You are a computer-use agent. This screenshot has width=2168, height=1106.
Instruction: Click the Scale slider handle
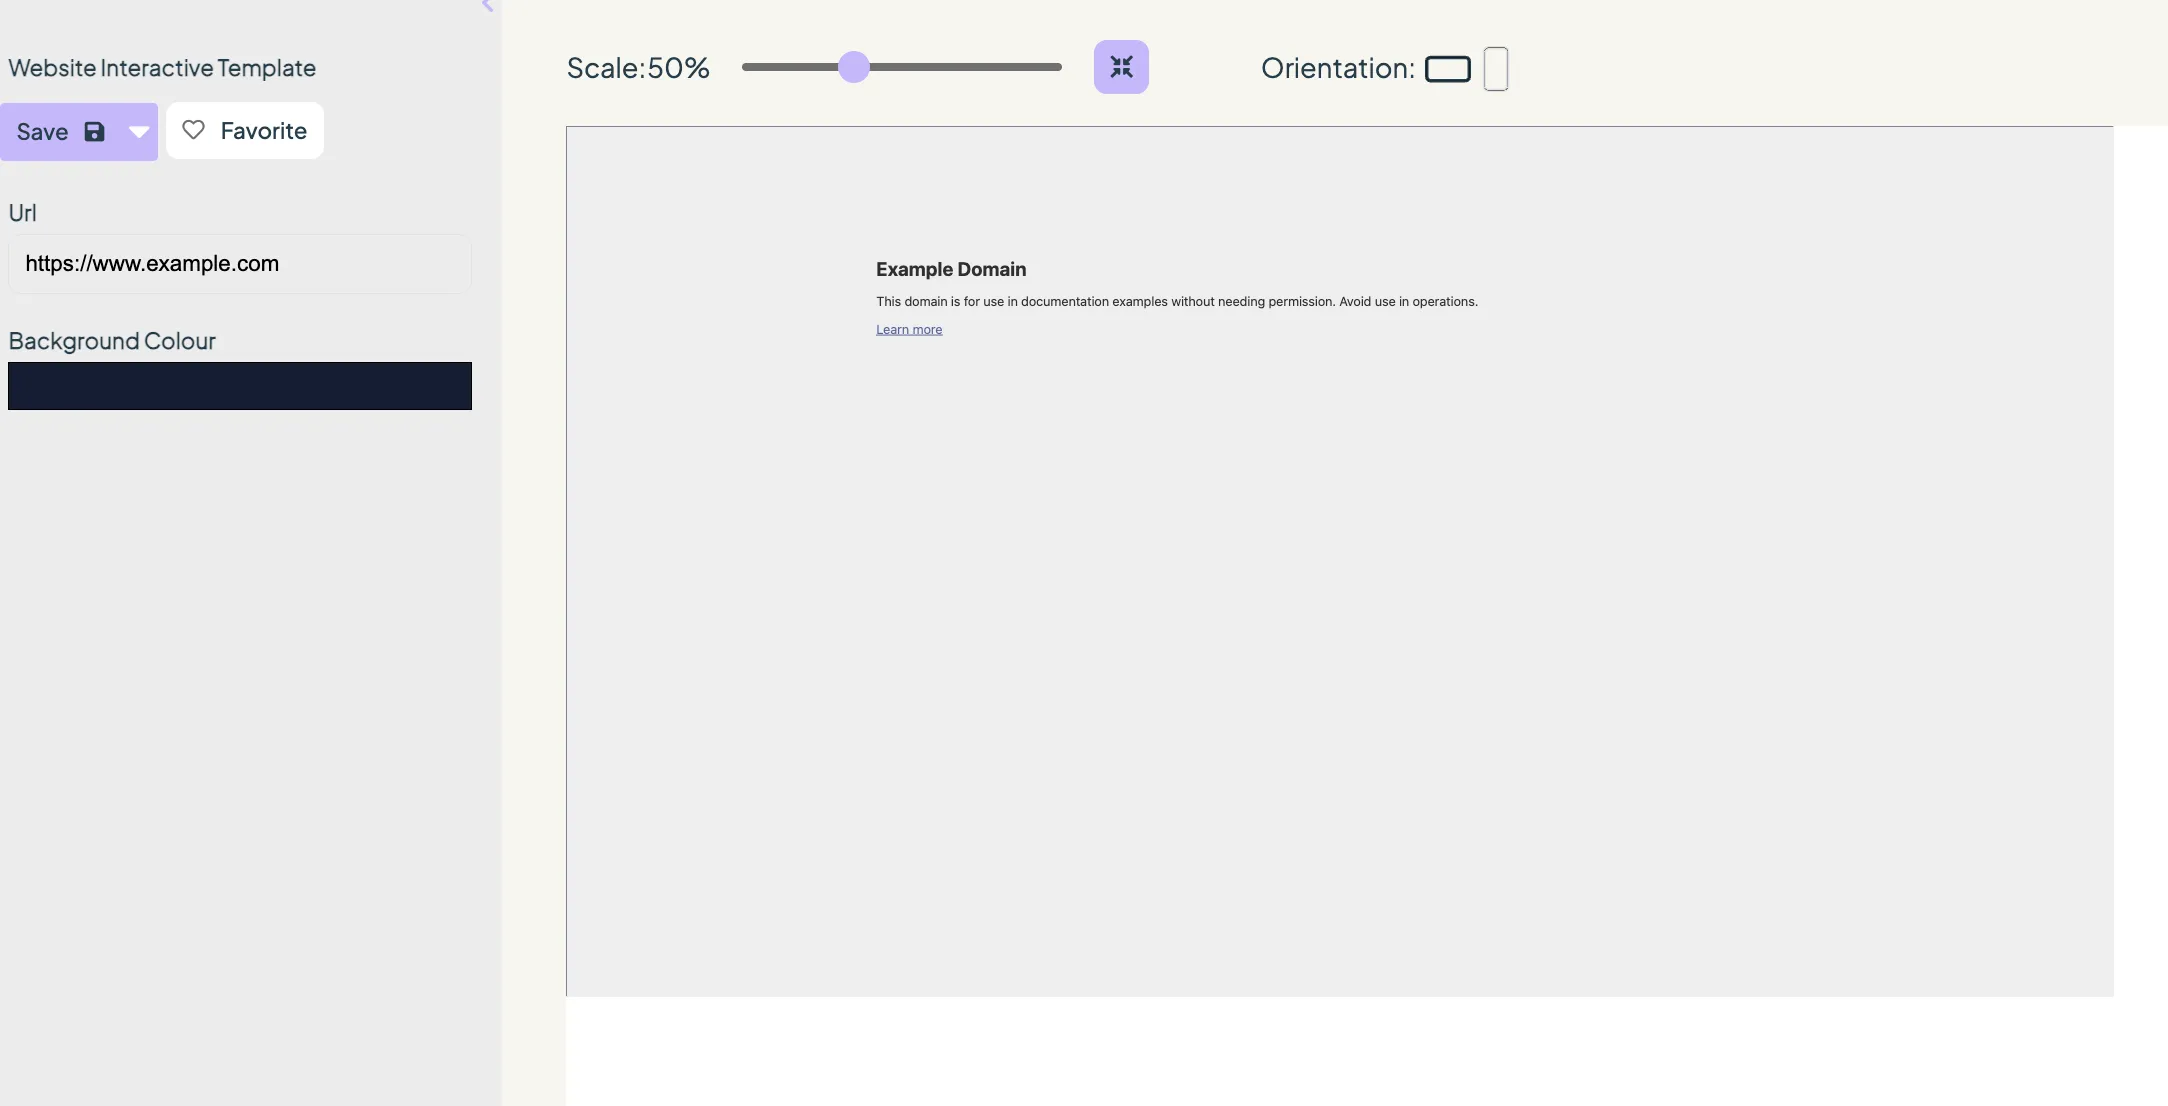(854, 67)
